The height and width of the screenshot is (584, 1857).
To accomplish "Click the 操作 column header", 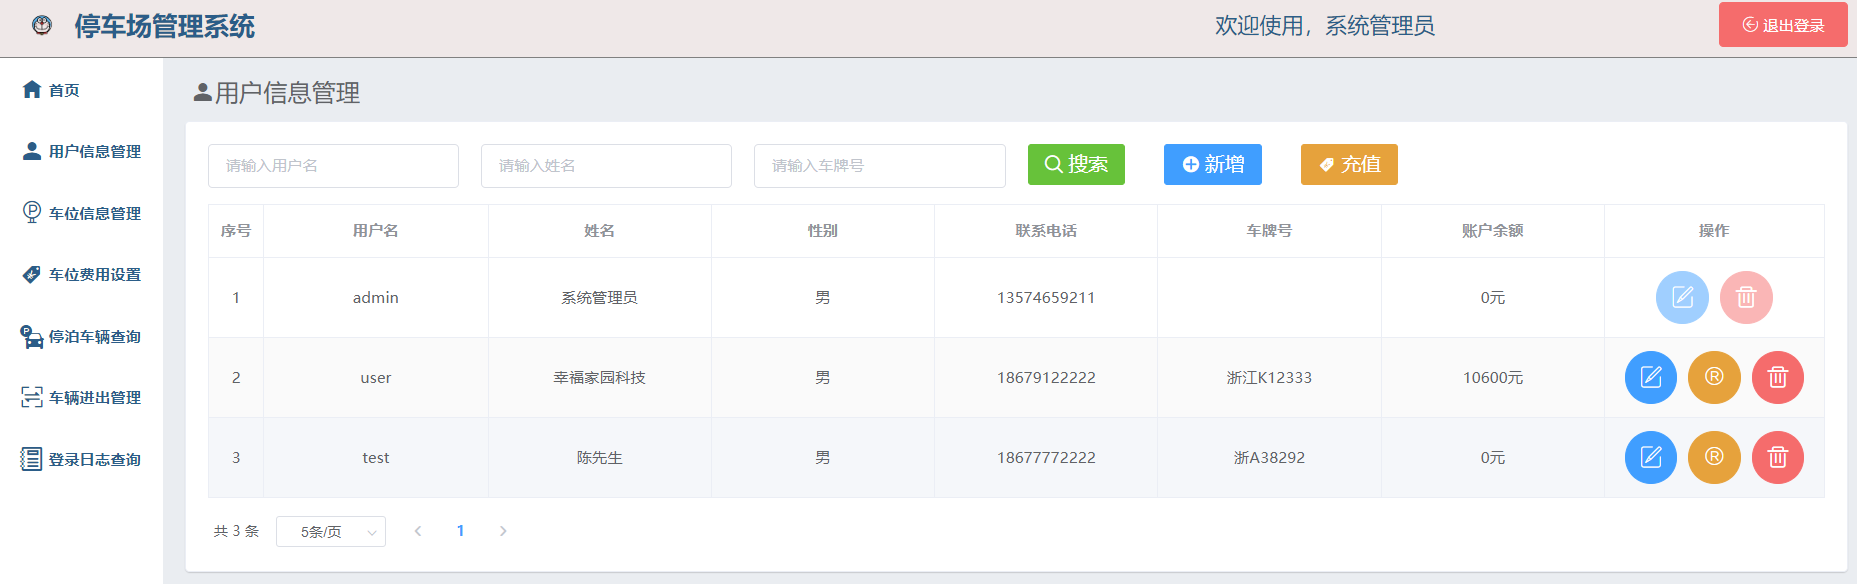I will coord(1714,231).
